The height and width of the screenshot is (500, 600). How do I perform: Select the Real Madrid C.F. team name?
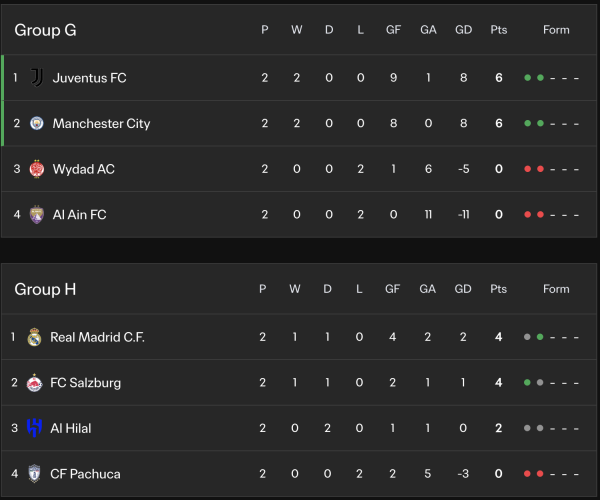pyautogui.click(x=97, y=337)
